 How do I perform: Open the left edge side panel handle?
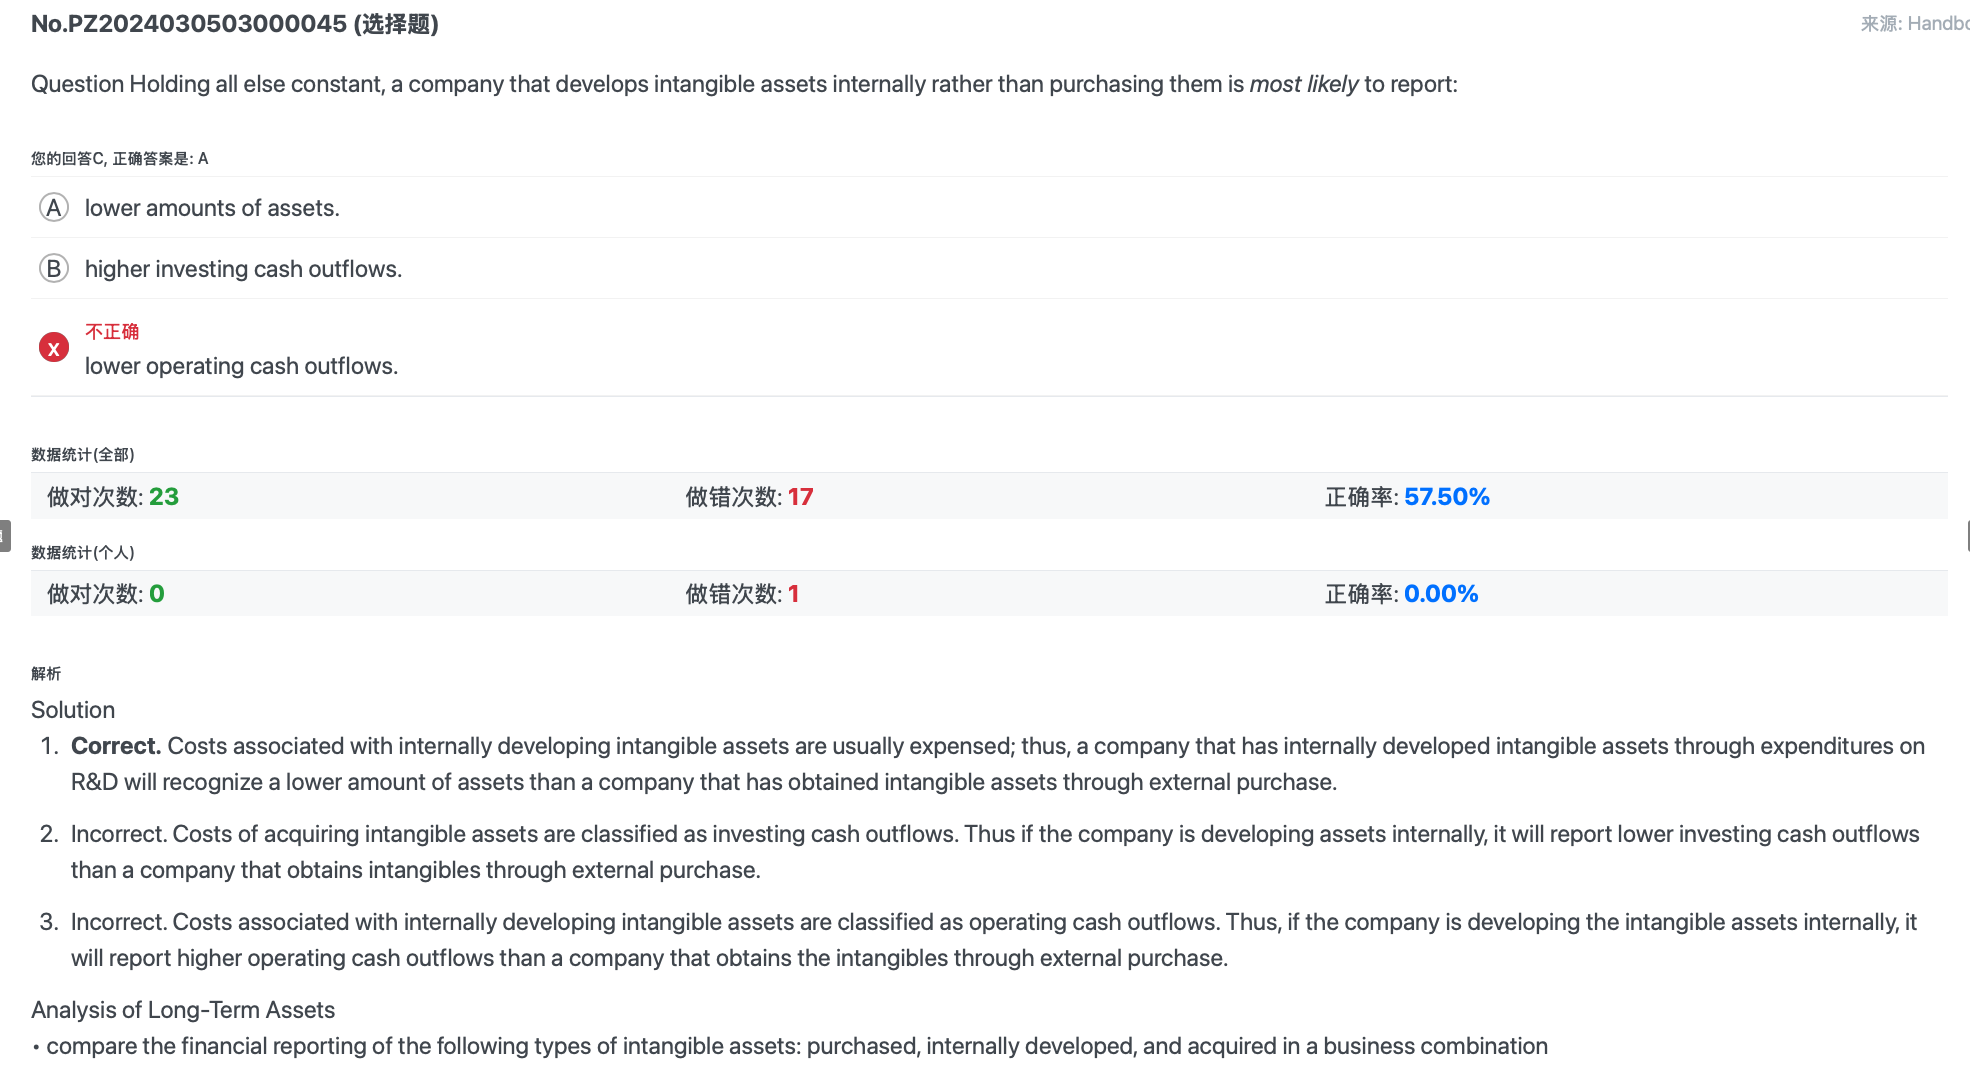coord(5,535)
